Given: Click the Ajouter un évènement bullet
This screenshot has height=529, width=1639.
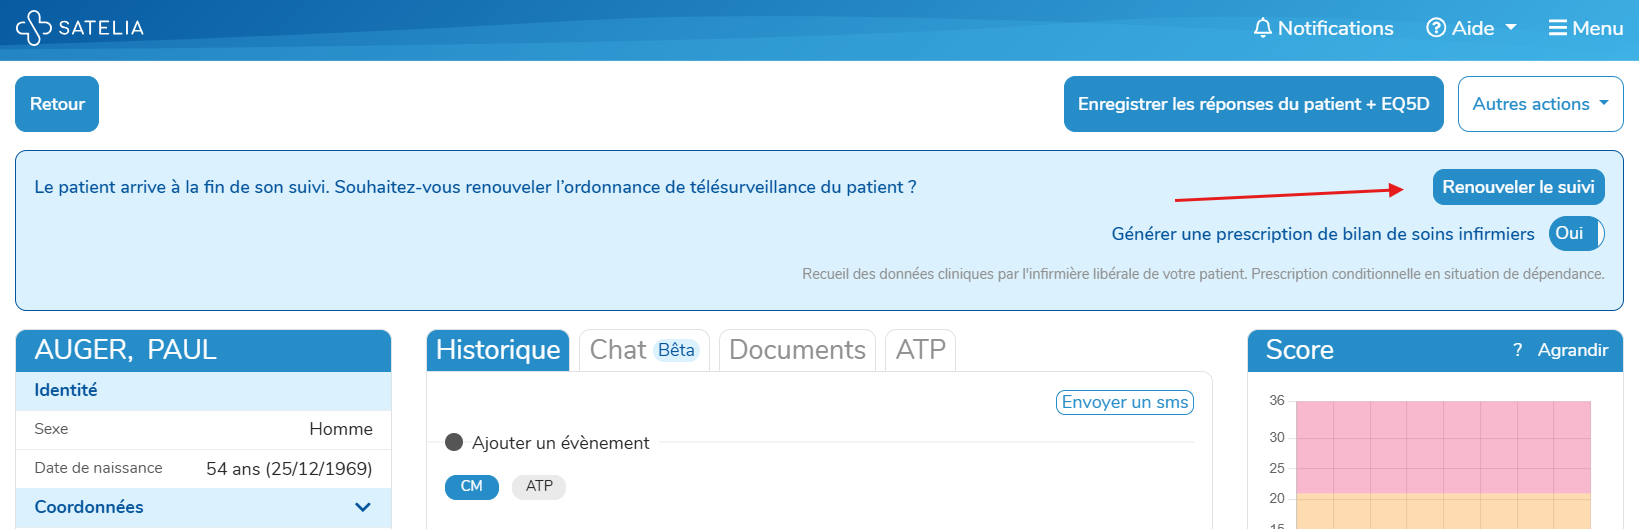Looking at the screenshot, I should pyautogui.click(x=454, y=442).
